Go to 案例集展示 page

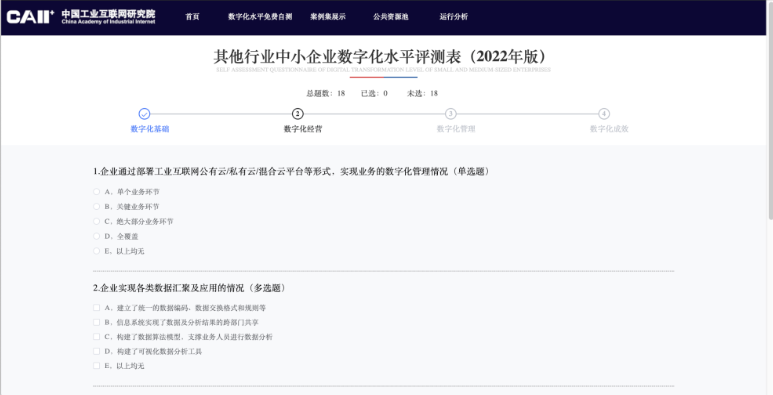(328, 17)
